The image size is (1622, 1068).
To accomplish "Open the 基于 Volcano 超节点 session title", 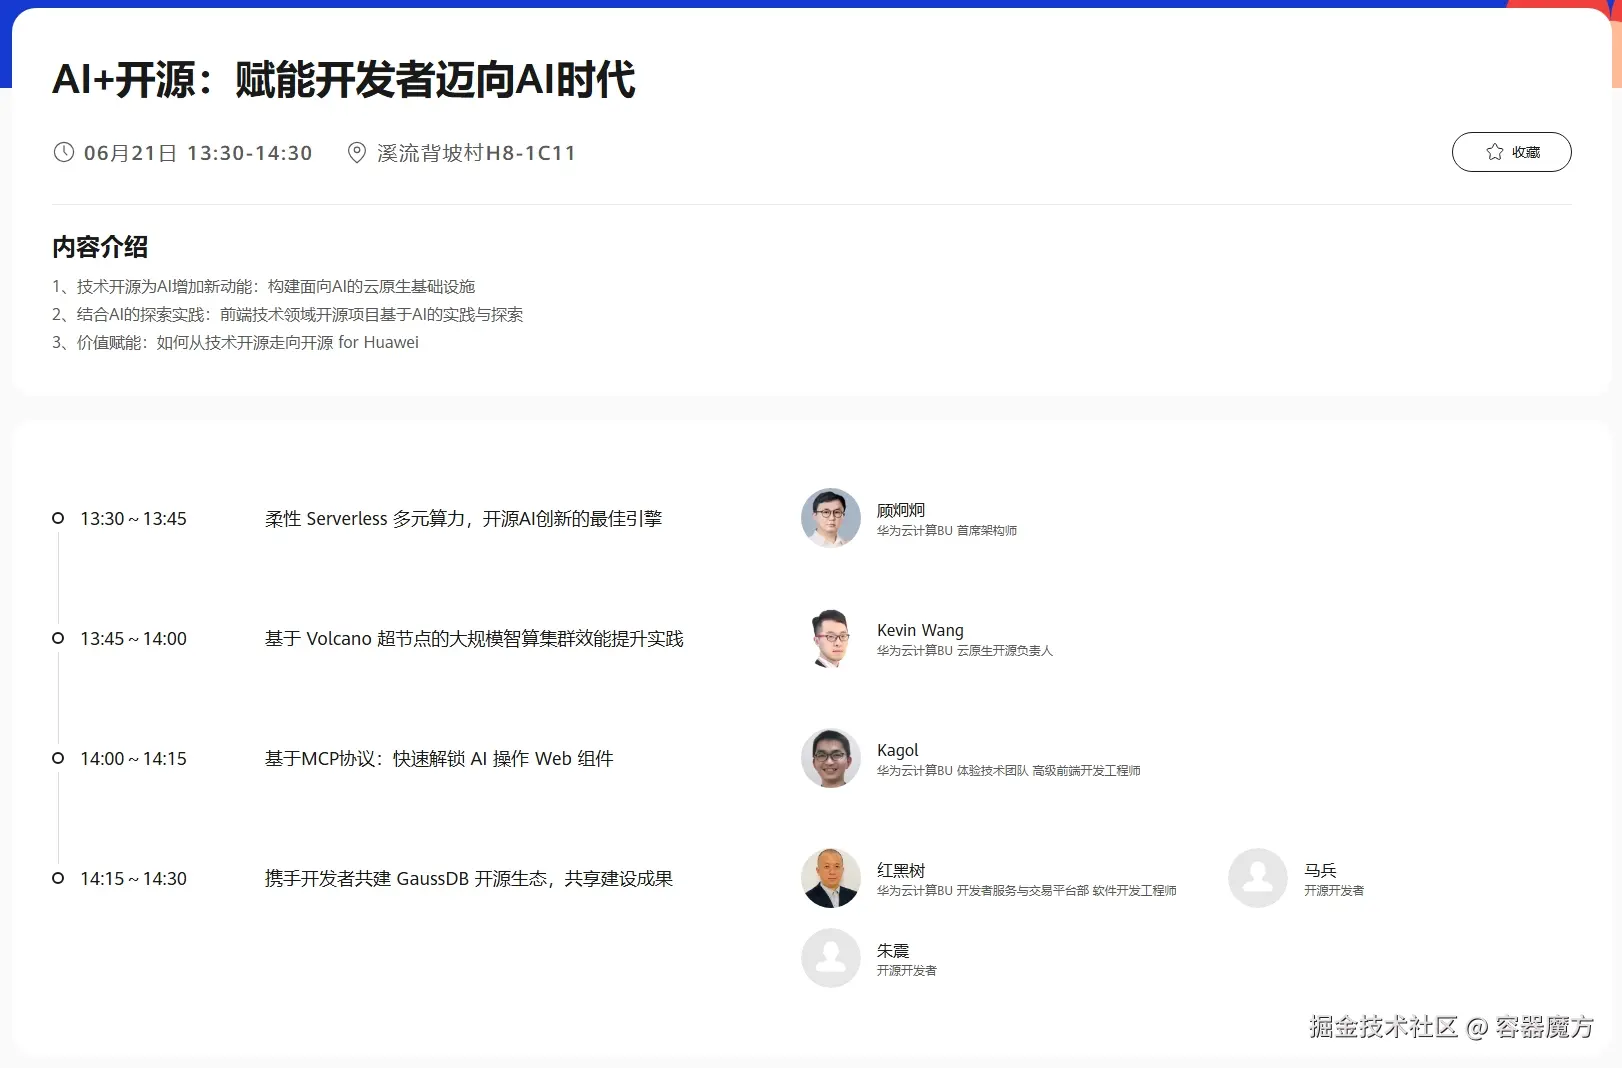I will [474, 639].
